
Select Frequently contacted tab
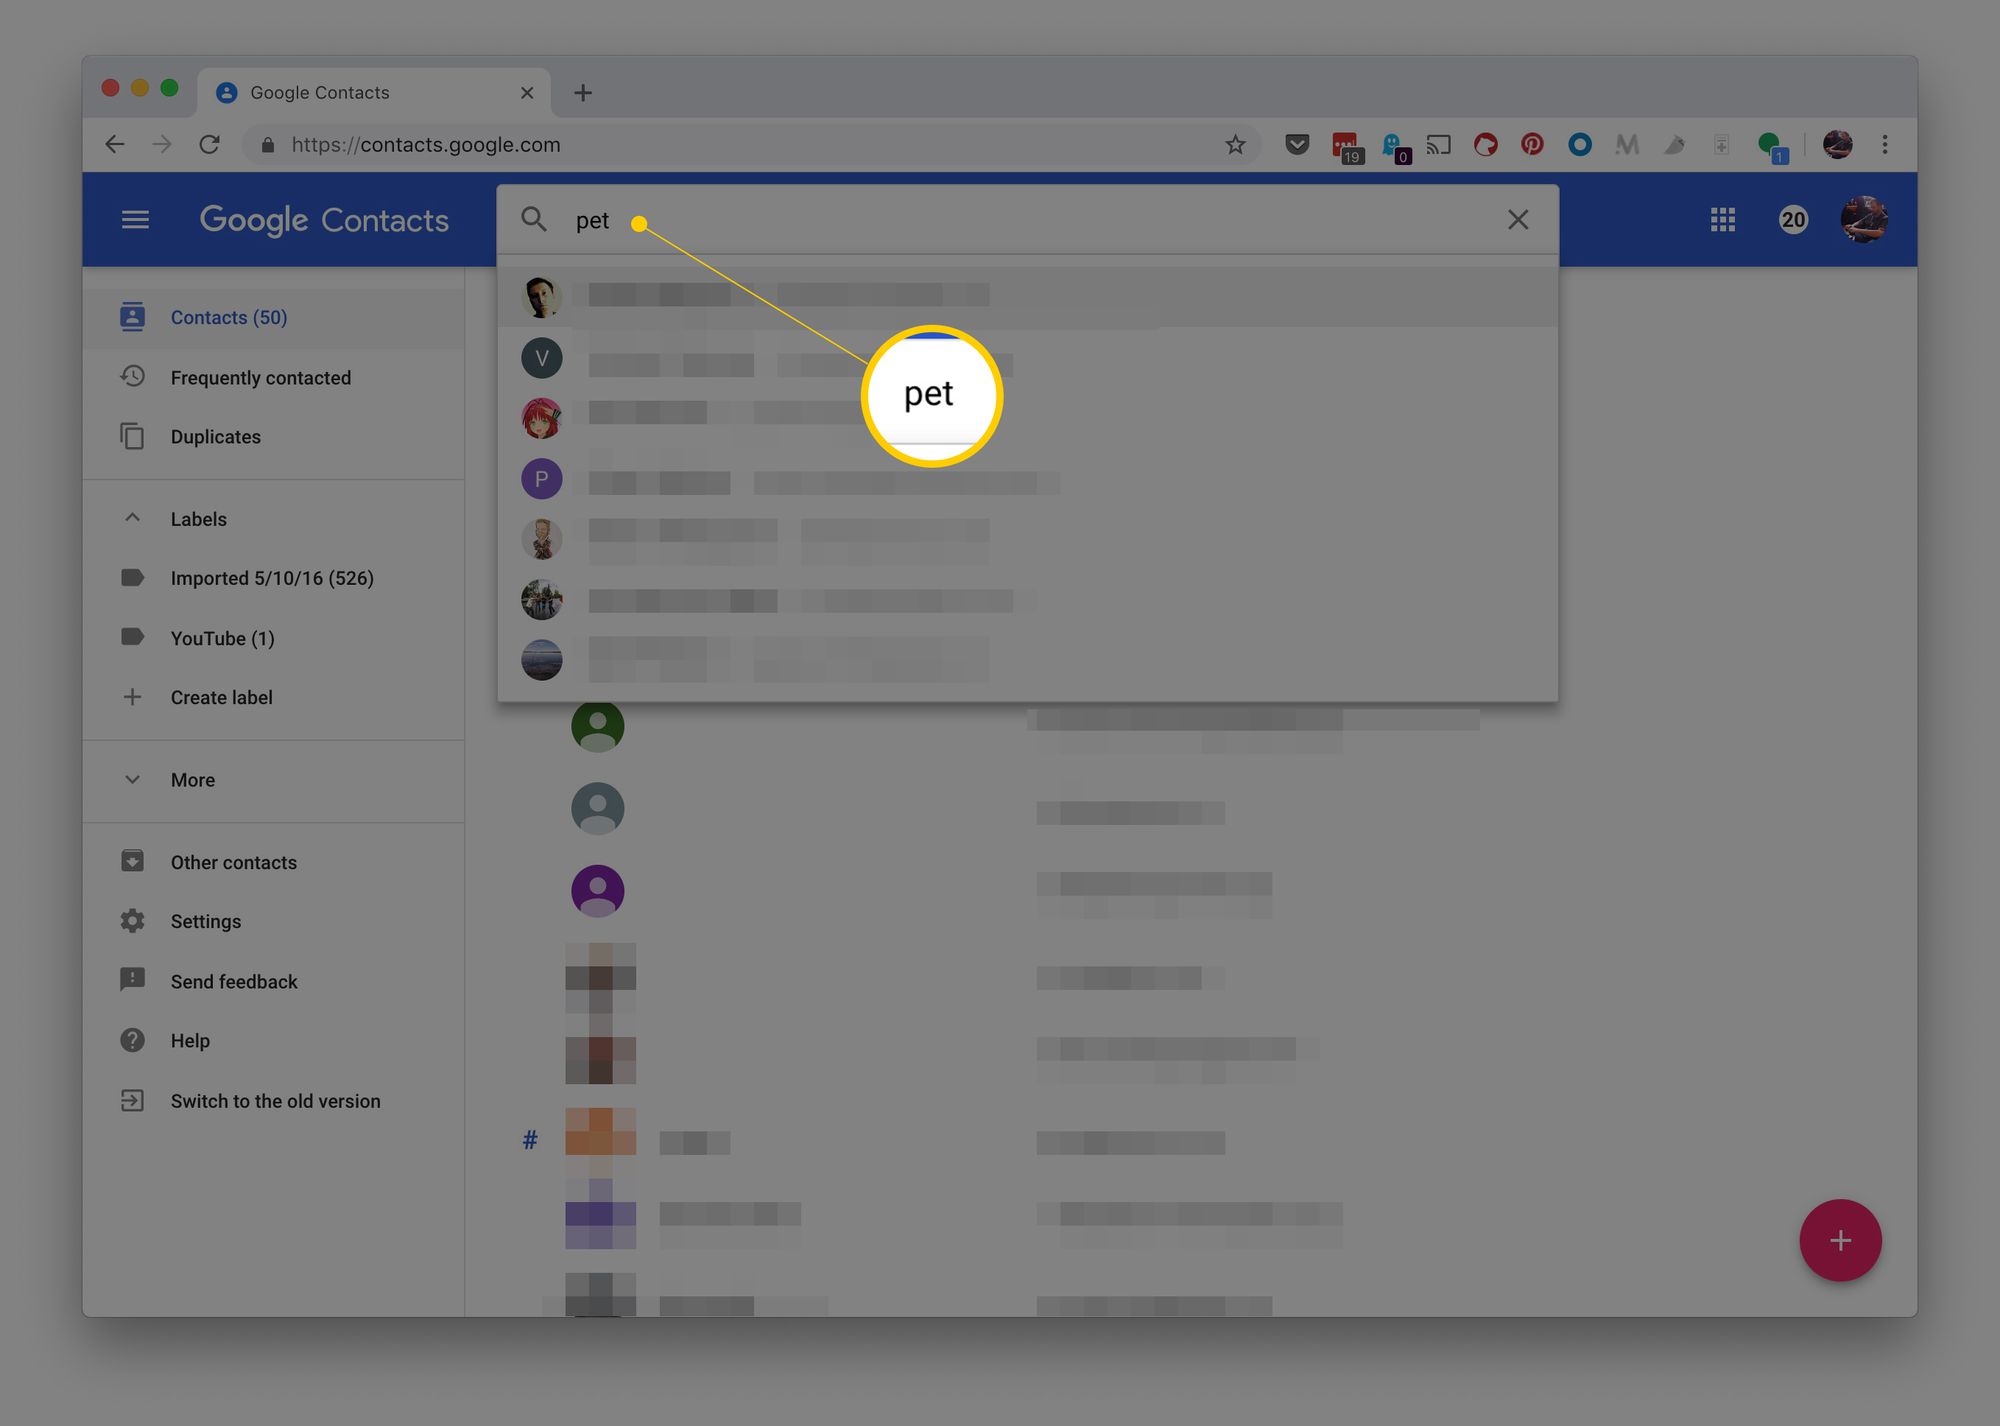point(259,375)
